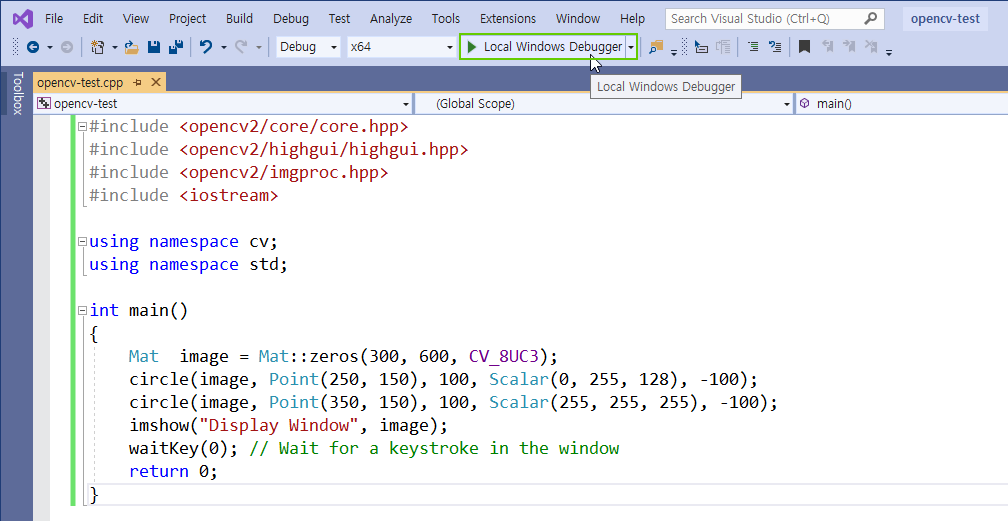The width and height of the screenshot is (1008, 521).
Task: Open the Extensions menu
Action: 508,19
